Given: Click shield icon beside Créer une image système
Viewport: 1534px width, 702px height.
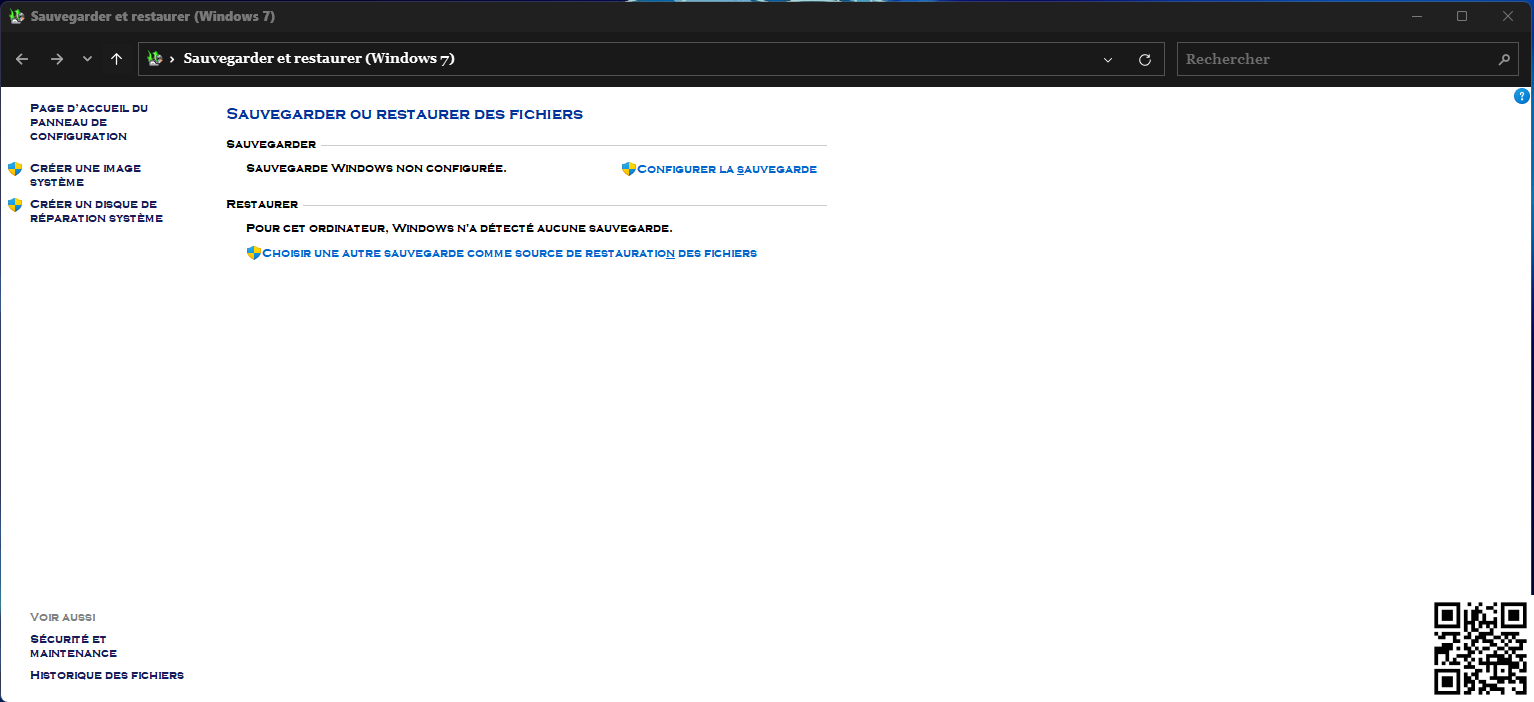Looking at the screenshot, I should pyautogui.click(x=15, y=168).
